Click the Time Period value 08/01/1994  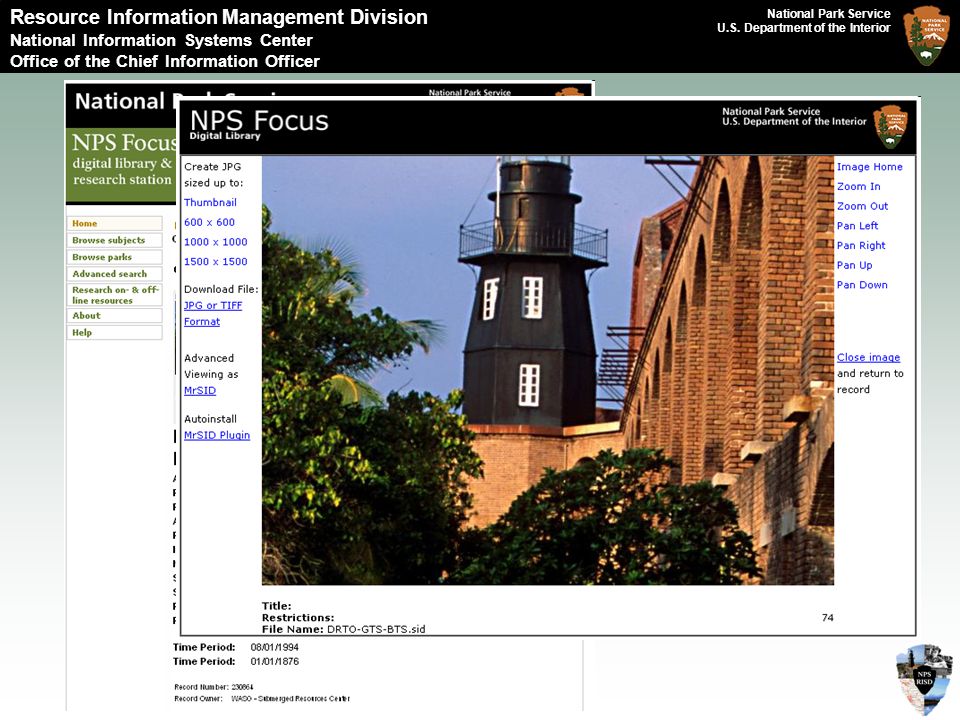(x=274, y=647)
